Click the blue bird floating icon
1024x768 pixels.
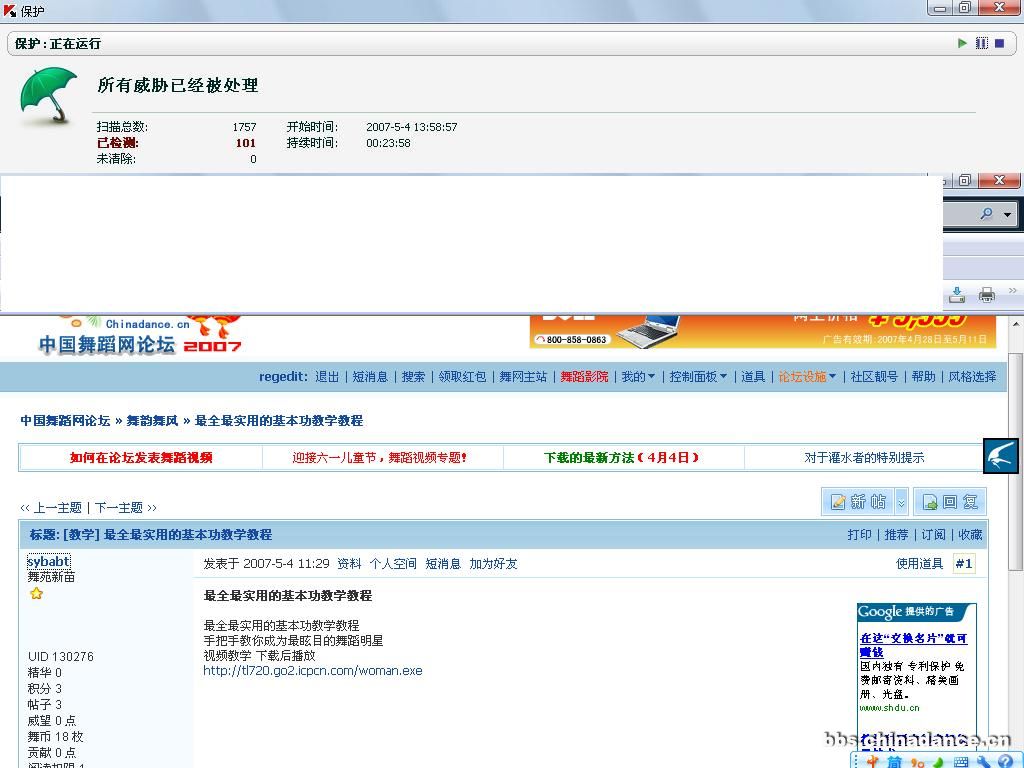(x=1001, y=455)
